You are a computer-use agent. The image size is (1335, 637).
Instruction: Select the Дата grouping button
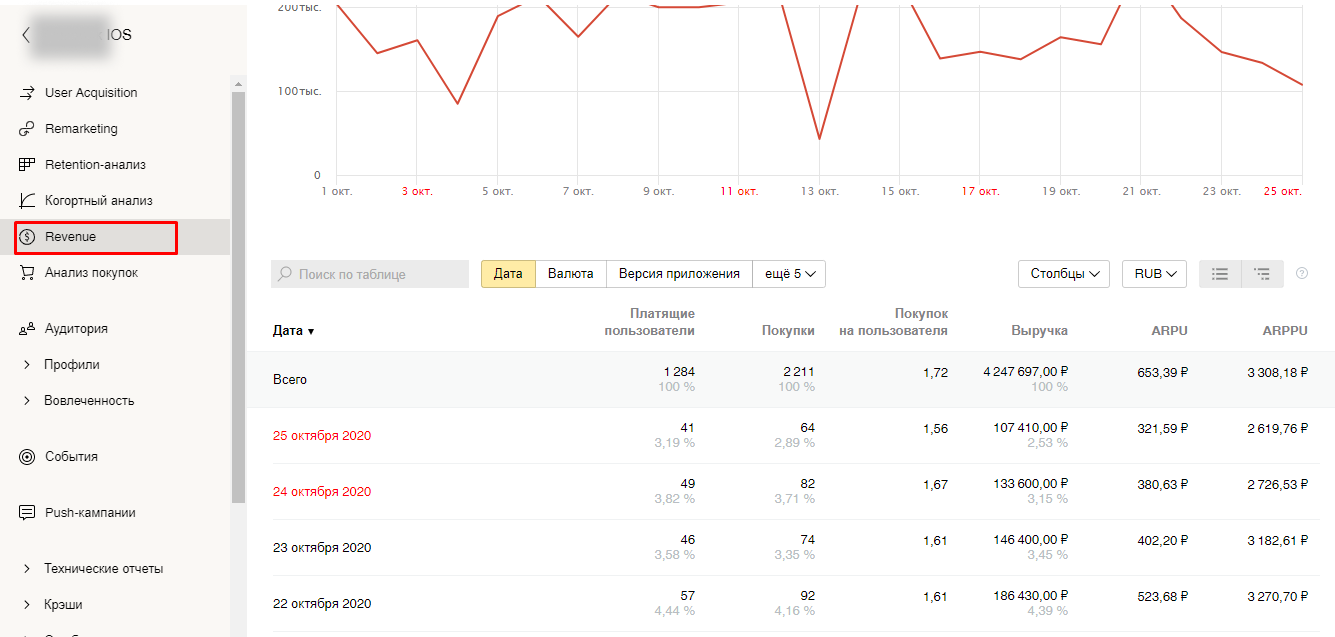[508, 274]
